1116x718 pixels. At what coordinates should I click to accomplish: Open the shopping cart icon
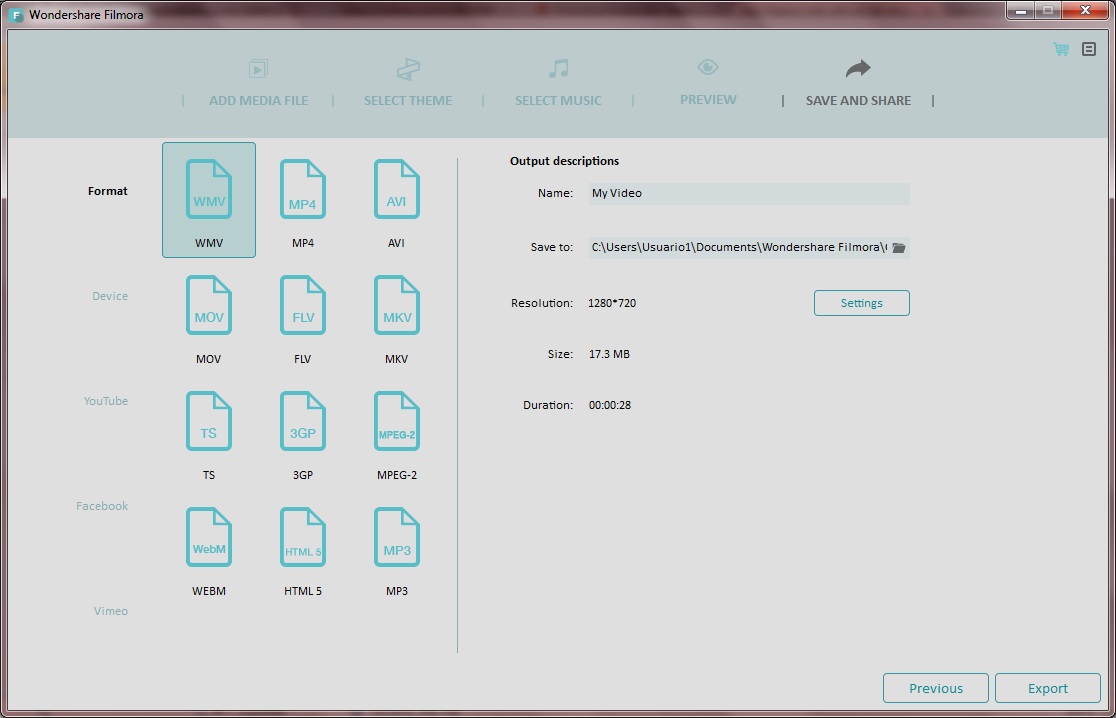pyautogui.click(x=1059, y=48)
